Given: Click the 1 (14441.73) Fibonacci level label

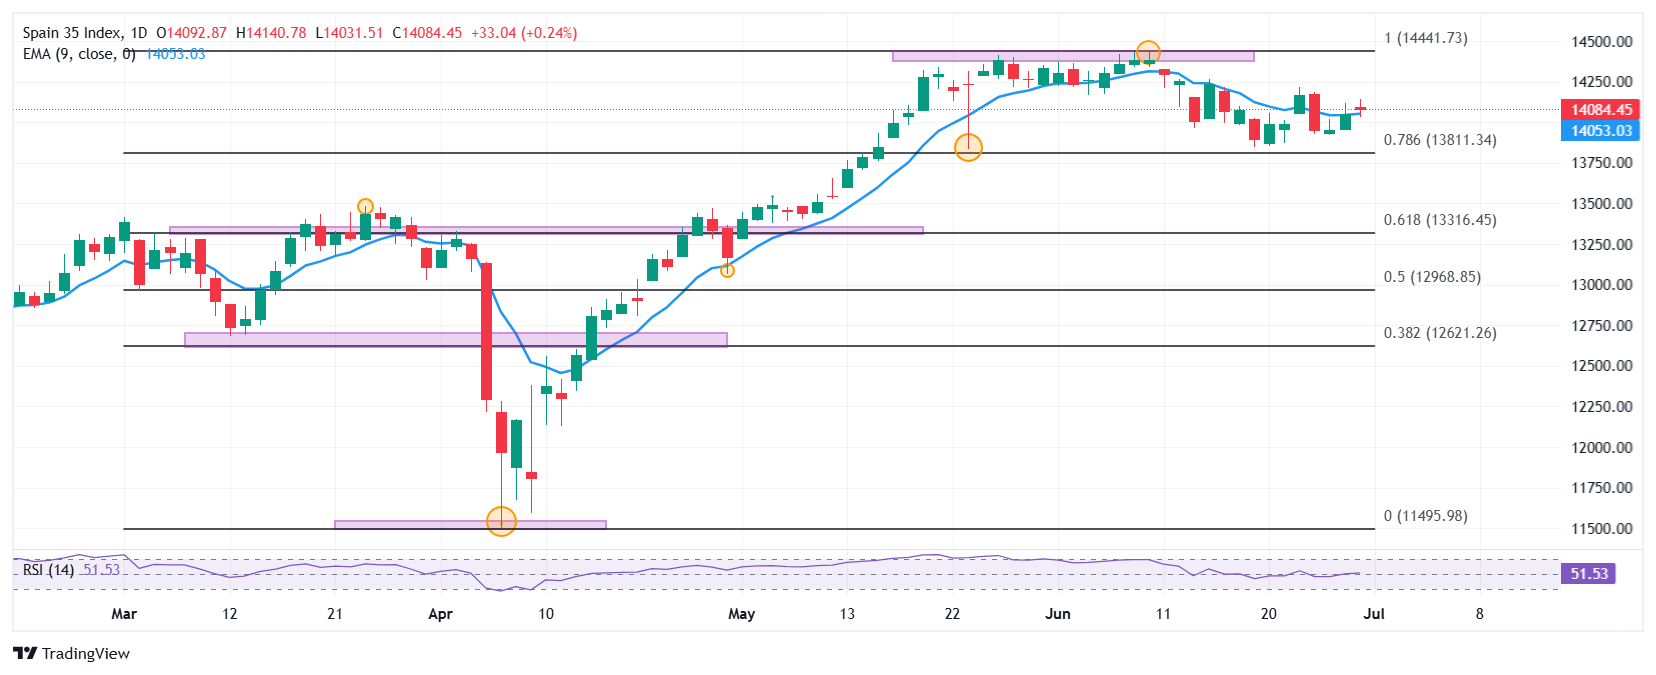Looking at the screenshot, I should pyautogui.click(x=1426, y=38).
